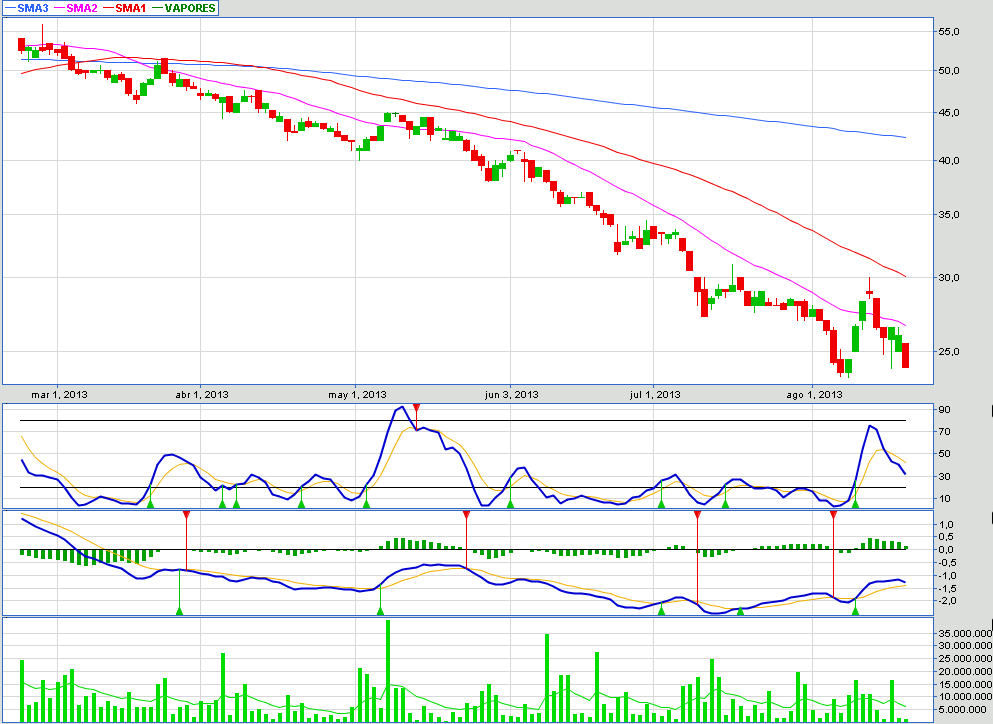Select the last red sell marker in MACD panel
993x724 pixels.
[x=833, y=514]
